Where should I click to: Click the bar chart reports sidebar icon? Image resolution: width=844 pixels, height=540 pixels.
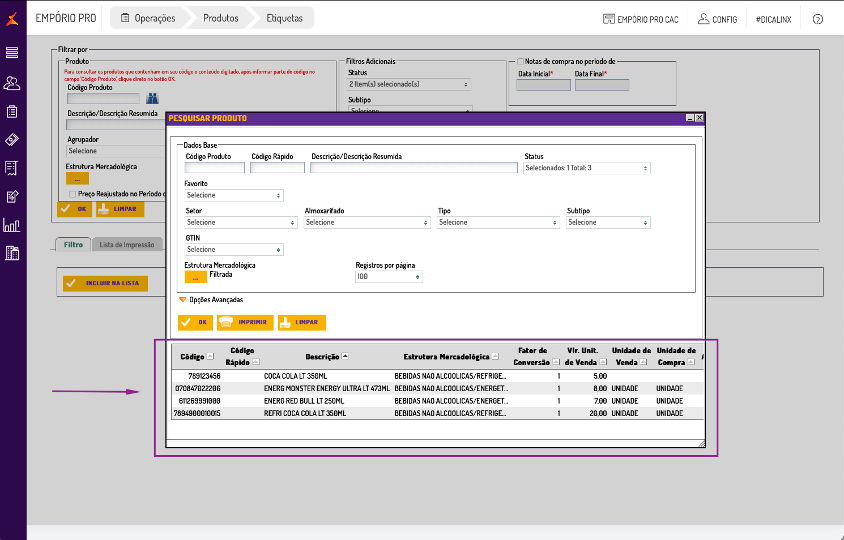click(x=12, y=225)
